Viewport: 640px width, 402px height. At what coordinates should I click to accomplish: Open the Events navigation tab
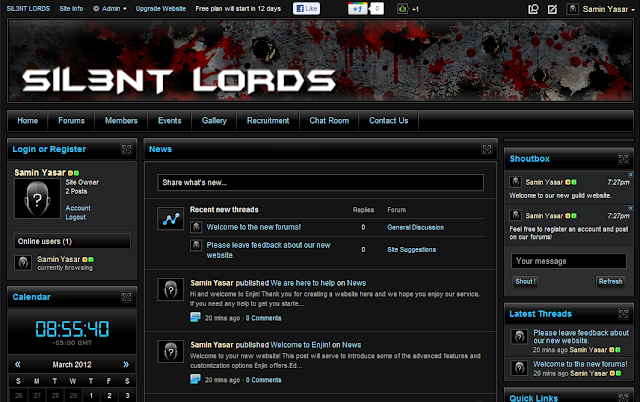169,121
